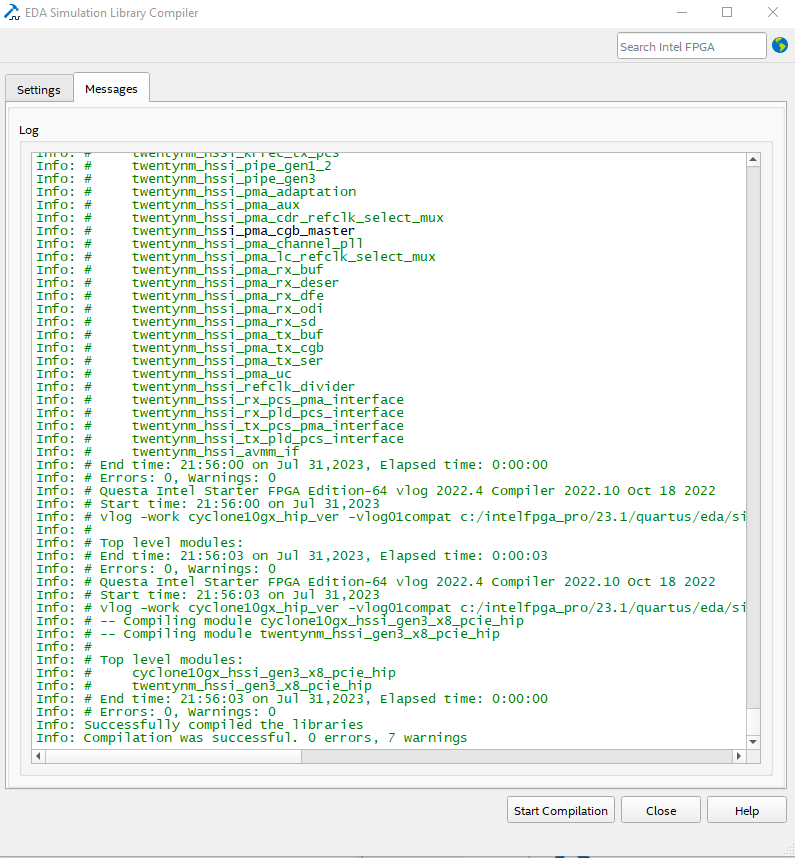795x858 pixels.
Task: Minimize the compiler window
Action: click(681, 13)
